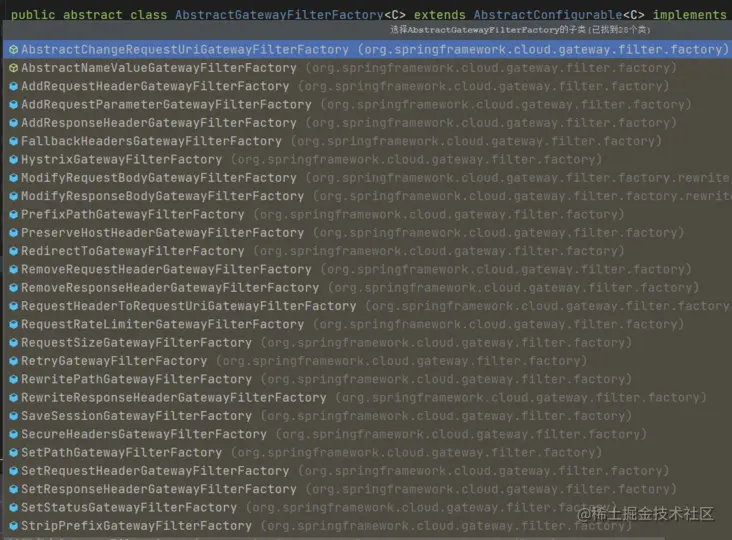Screen dimensions: 732x540
Task: Click class icon beside RemoveRequestHeaderGatewayFilterFactory
Action: [x=14, y=269]
